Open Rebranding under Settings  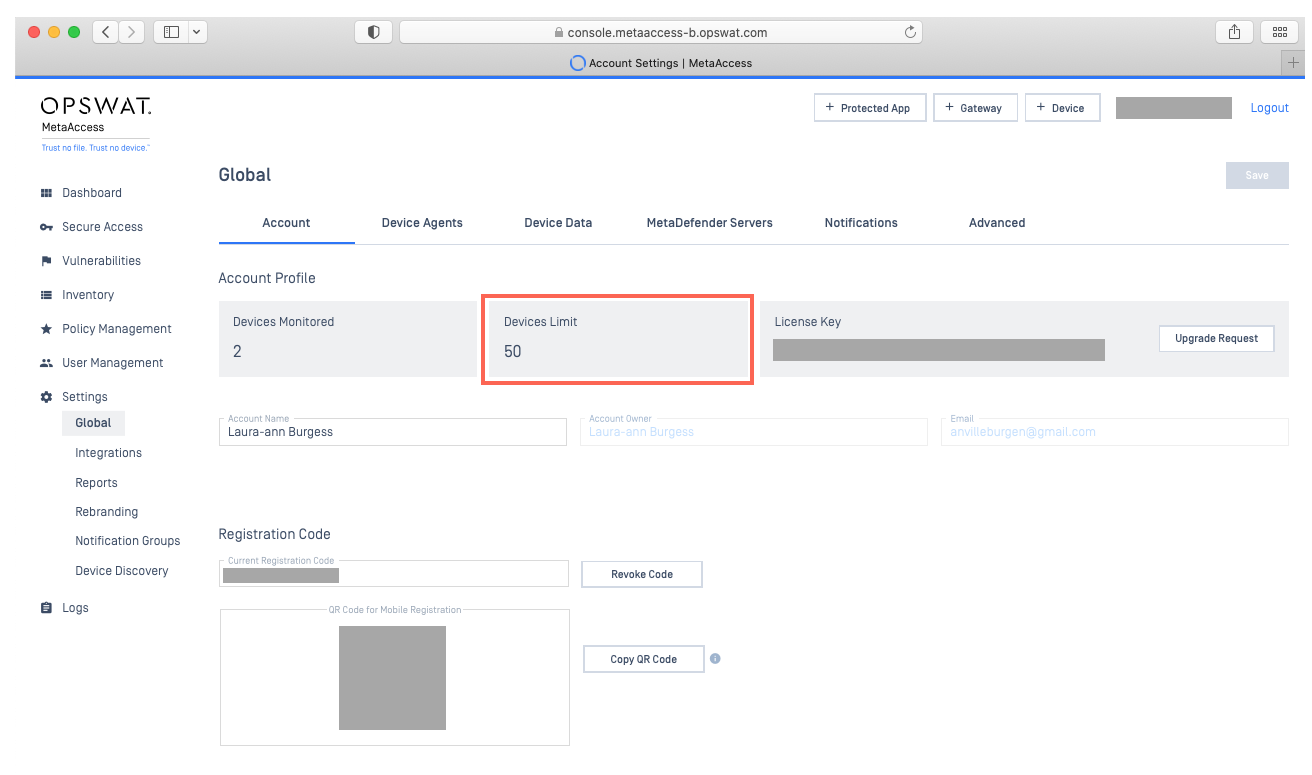(x=106, y=512)
